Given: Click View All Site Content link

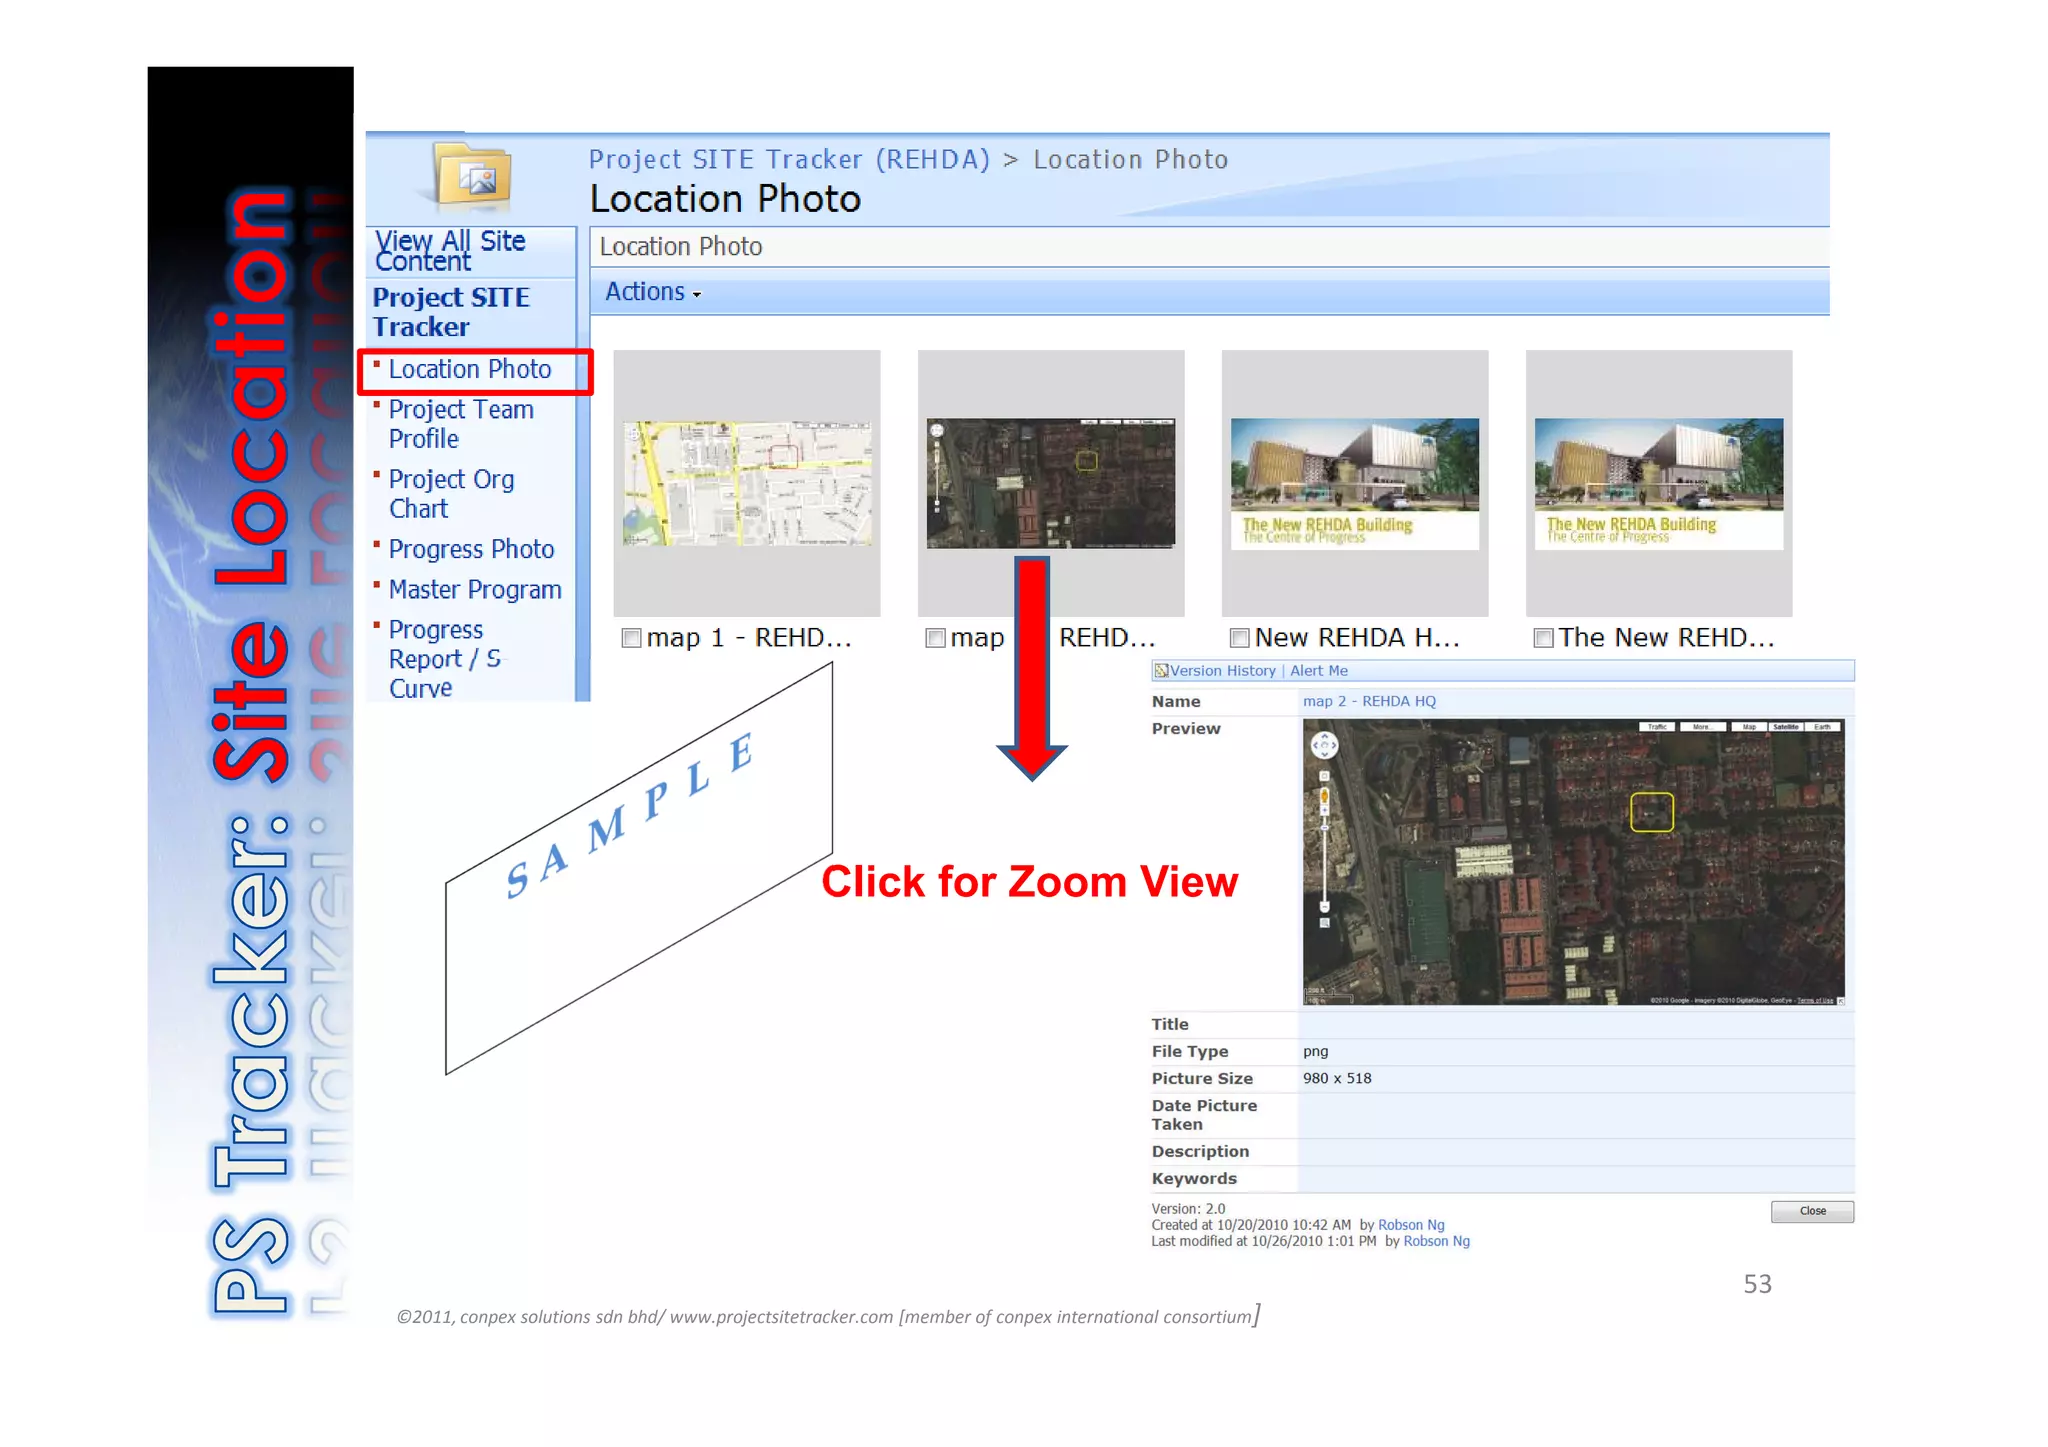Looking at the screenshot, I should [450, 251].
